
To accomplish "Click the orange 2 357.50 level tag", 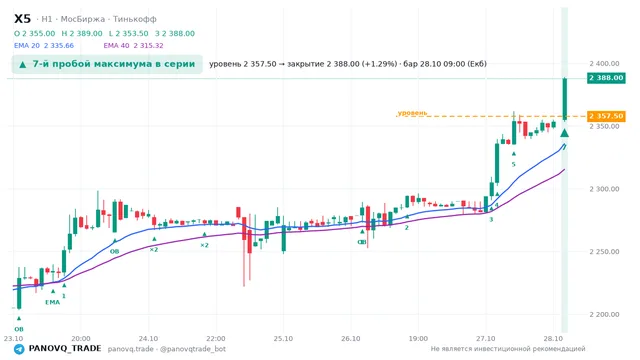I will [x=606, y=116].
